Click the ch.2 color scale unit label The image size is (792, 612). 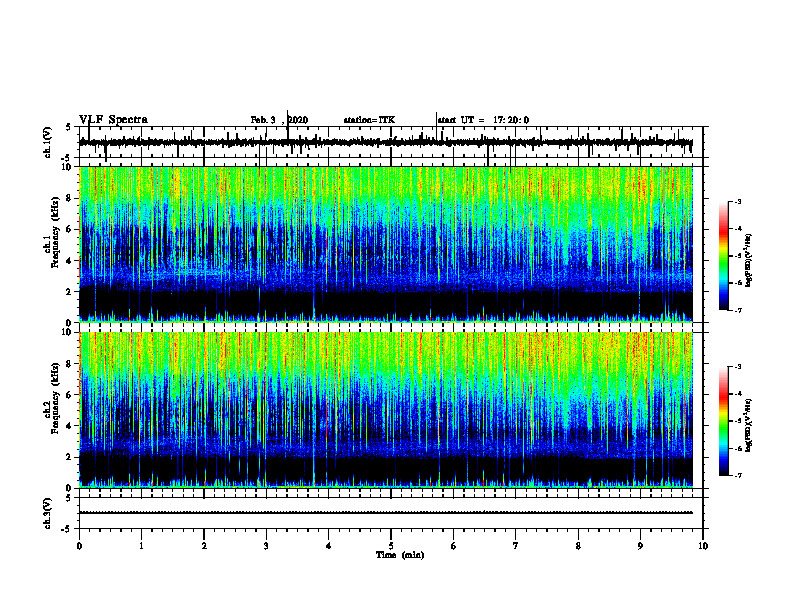749,426
